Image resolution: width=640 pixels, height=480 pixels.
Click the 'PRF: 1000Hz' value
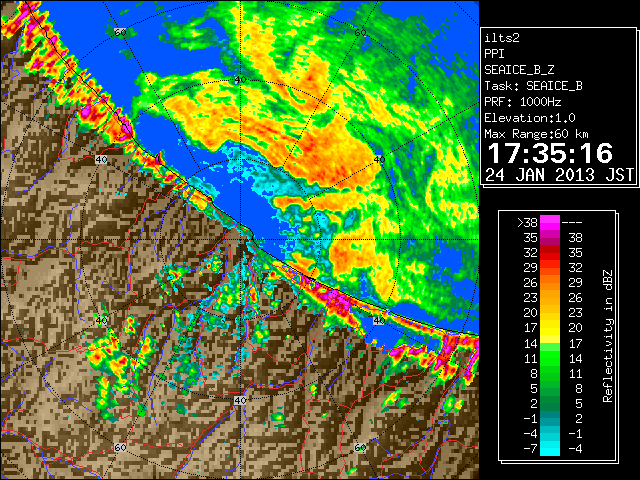click(x=522, y=102)
